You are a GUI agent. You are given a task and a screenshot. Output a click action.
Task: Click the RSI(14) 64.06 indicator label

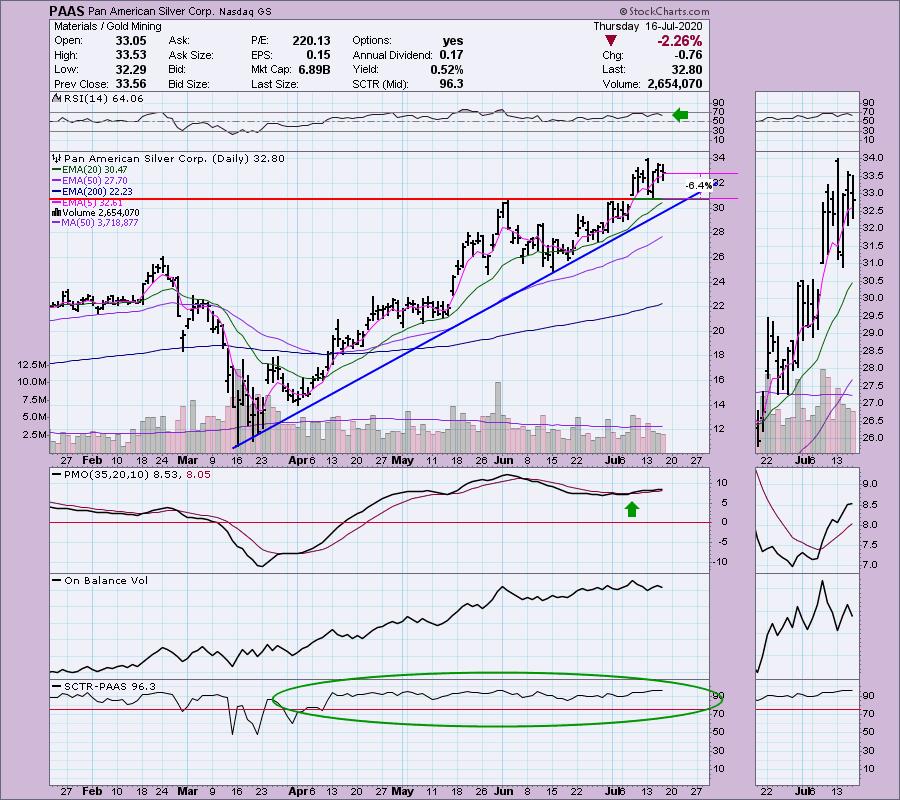click(x=103, y=98)
